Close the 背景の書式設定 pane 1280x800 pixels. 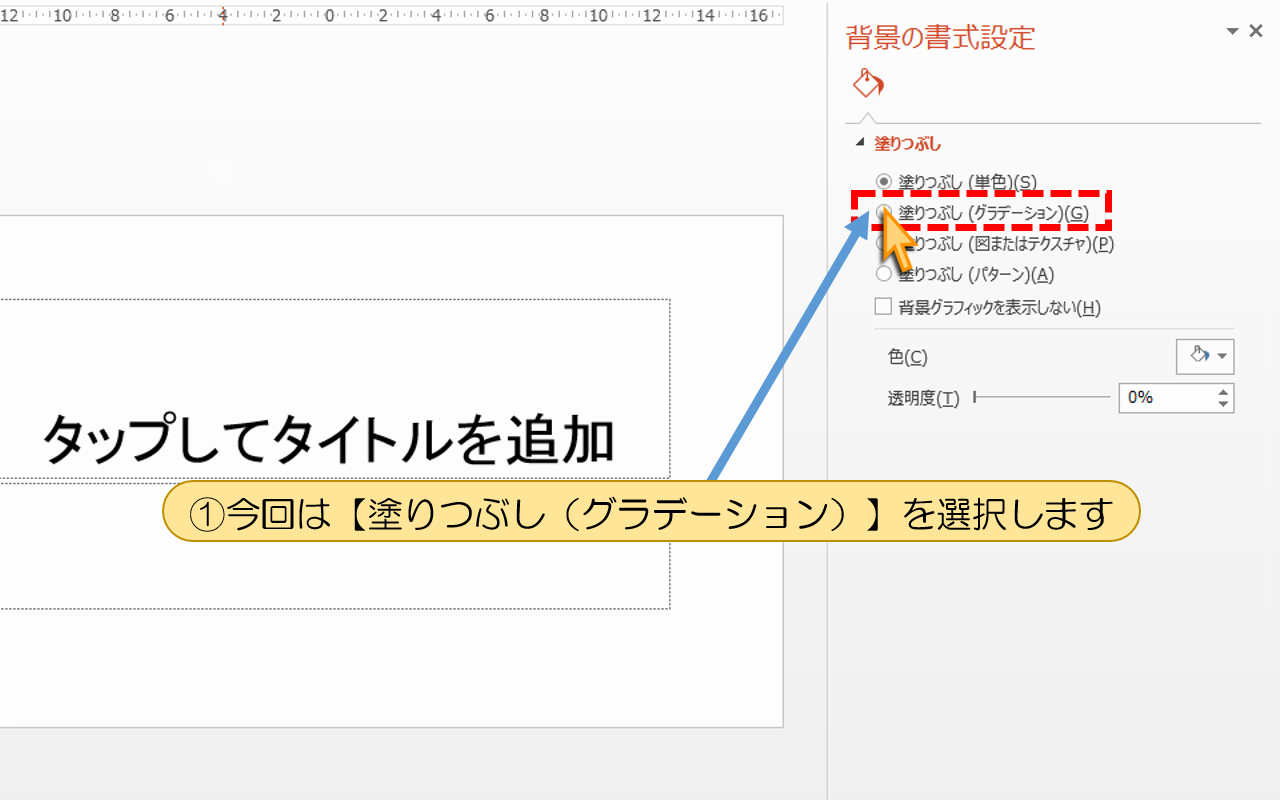coord(1257,32)
